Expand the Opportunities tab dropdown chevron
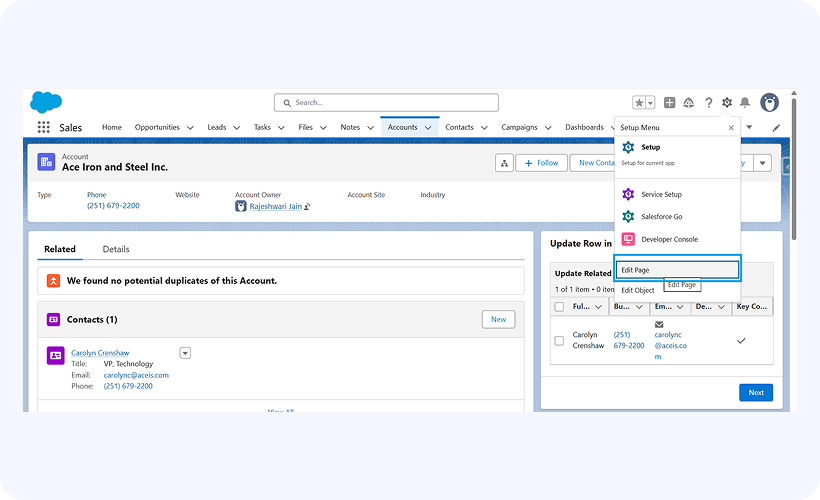This screenshot has height=500, width=820. point(189,128)
